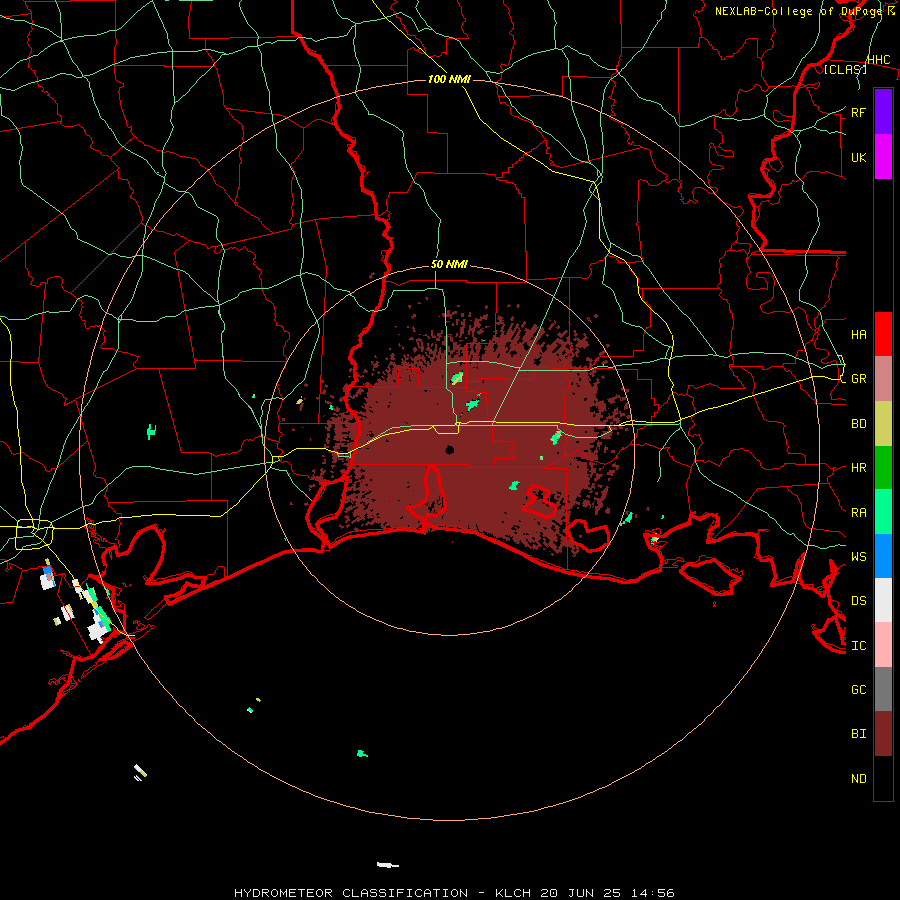Click the UK legend label
Screen dimensions: 900x900
pyautogui.click(x=858, y=157)
